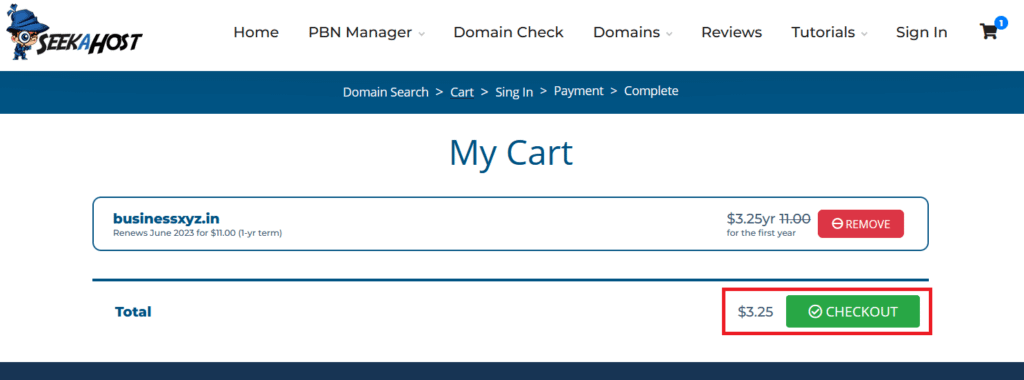Viewport: 1024px width, 380px height.
Task: Click the $3.25yr price text
Action: click(751, 219)
